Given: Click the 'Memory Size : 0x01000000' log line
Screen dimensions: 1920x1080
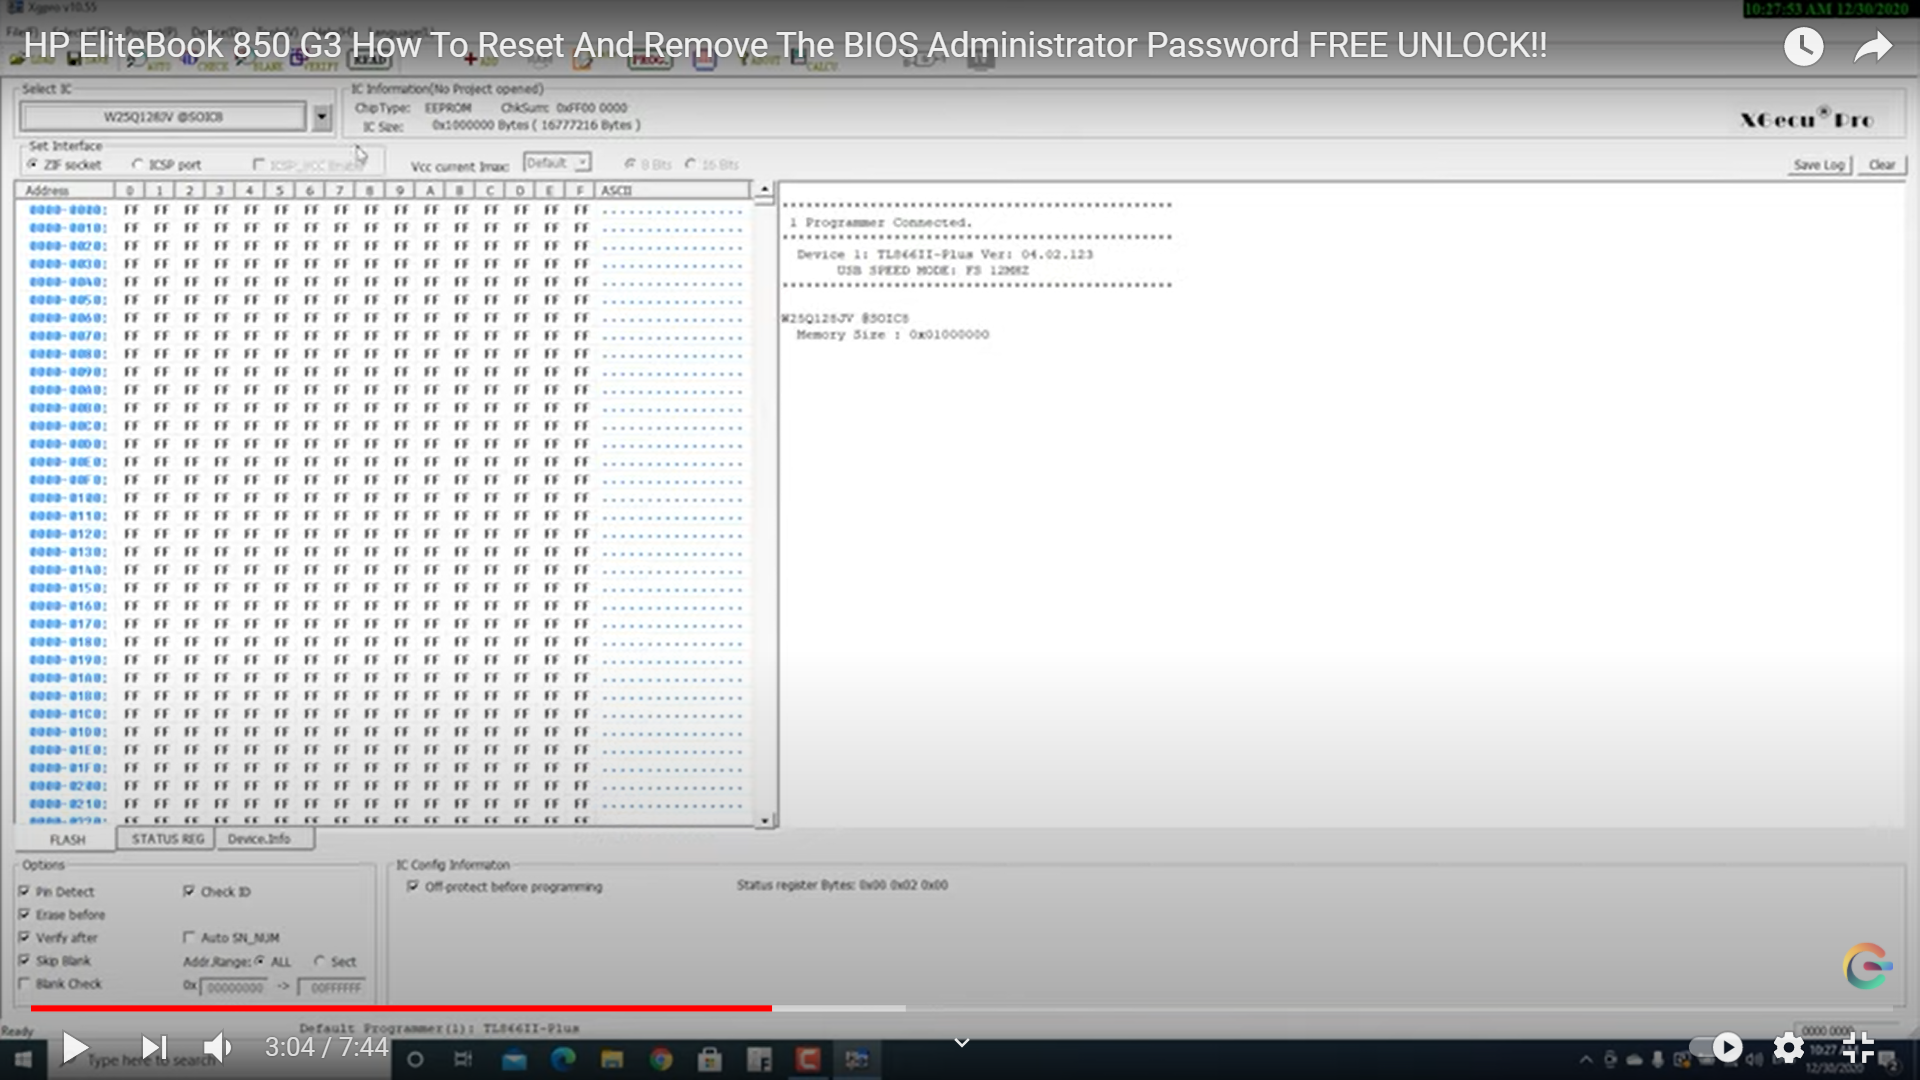Looking at the screenshot, I should click(892, 334).
